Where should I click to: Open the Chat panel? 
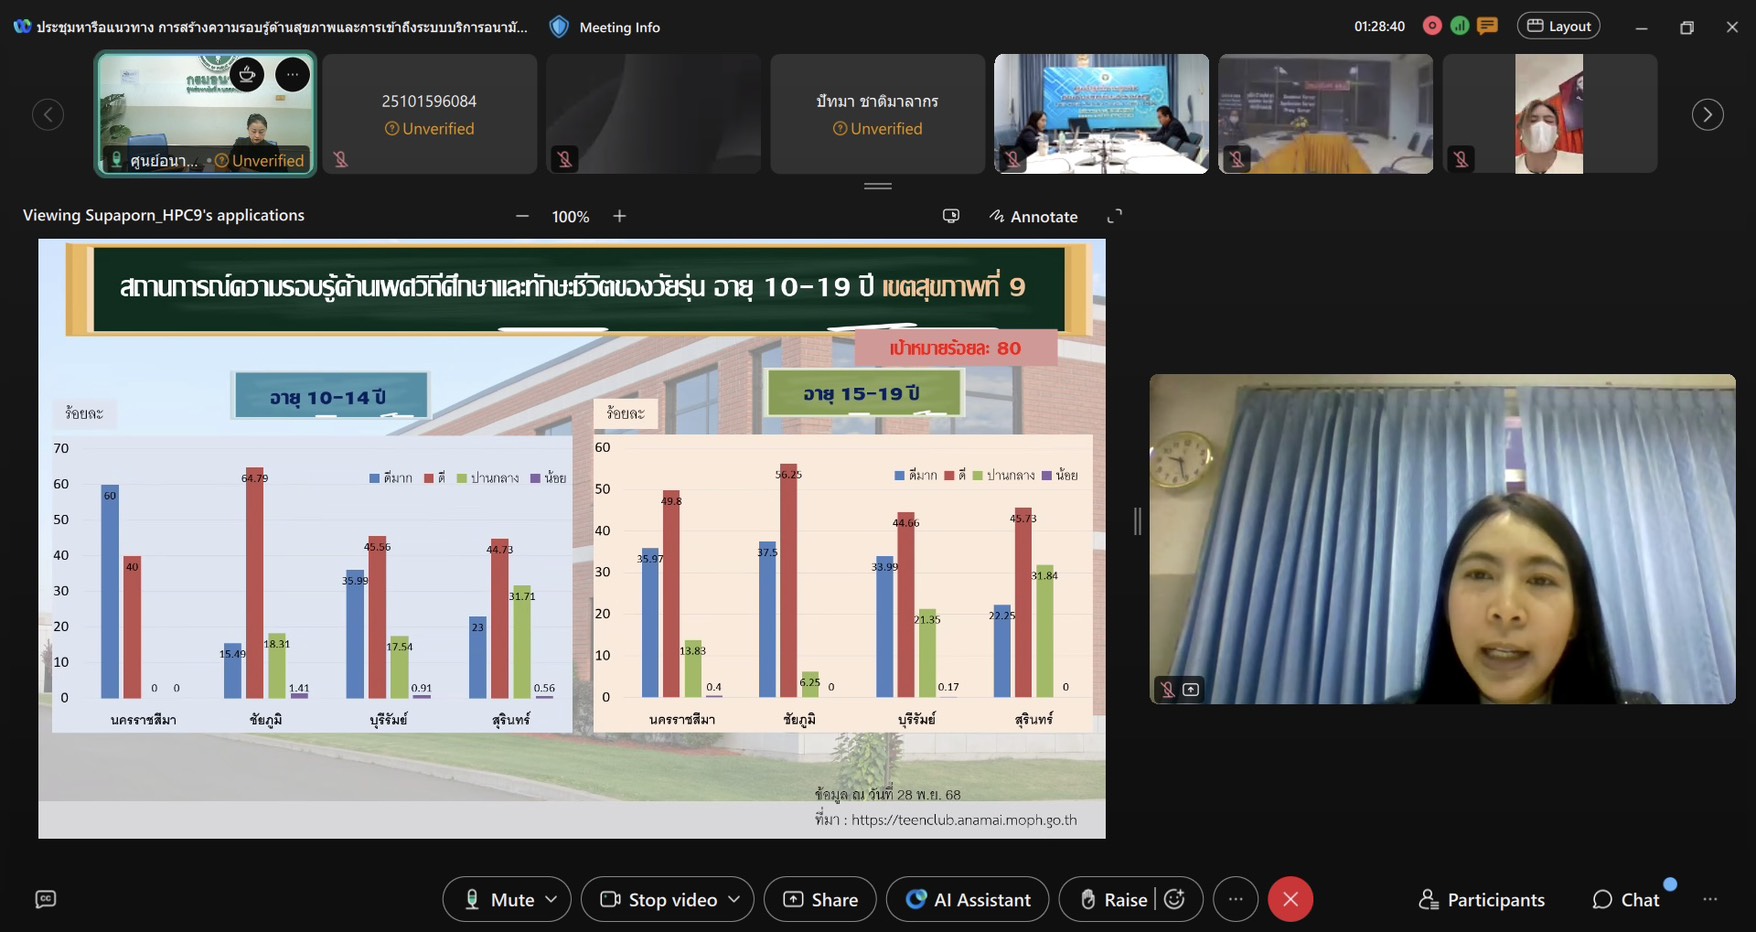[x=1626, y=899]
